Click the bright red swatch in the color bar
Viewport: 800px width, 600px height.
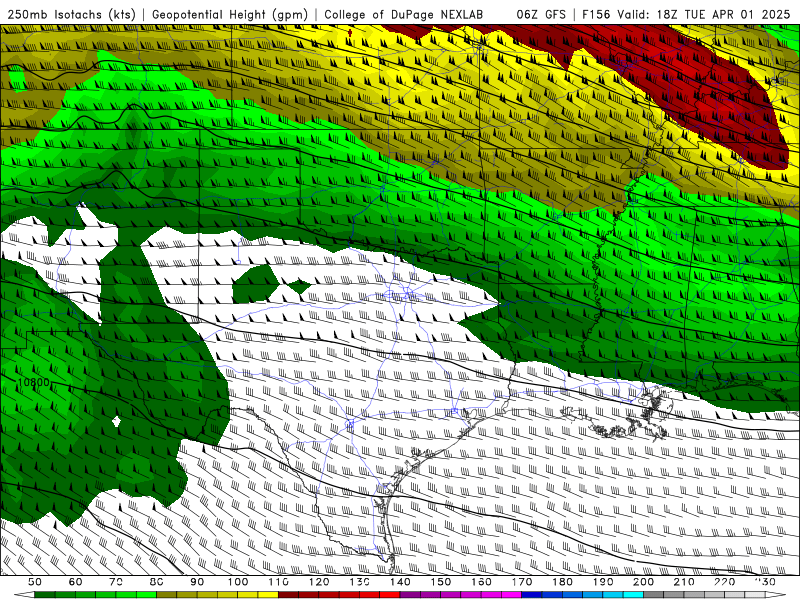click(x=390, y=595)
